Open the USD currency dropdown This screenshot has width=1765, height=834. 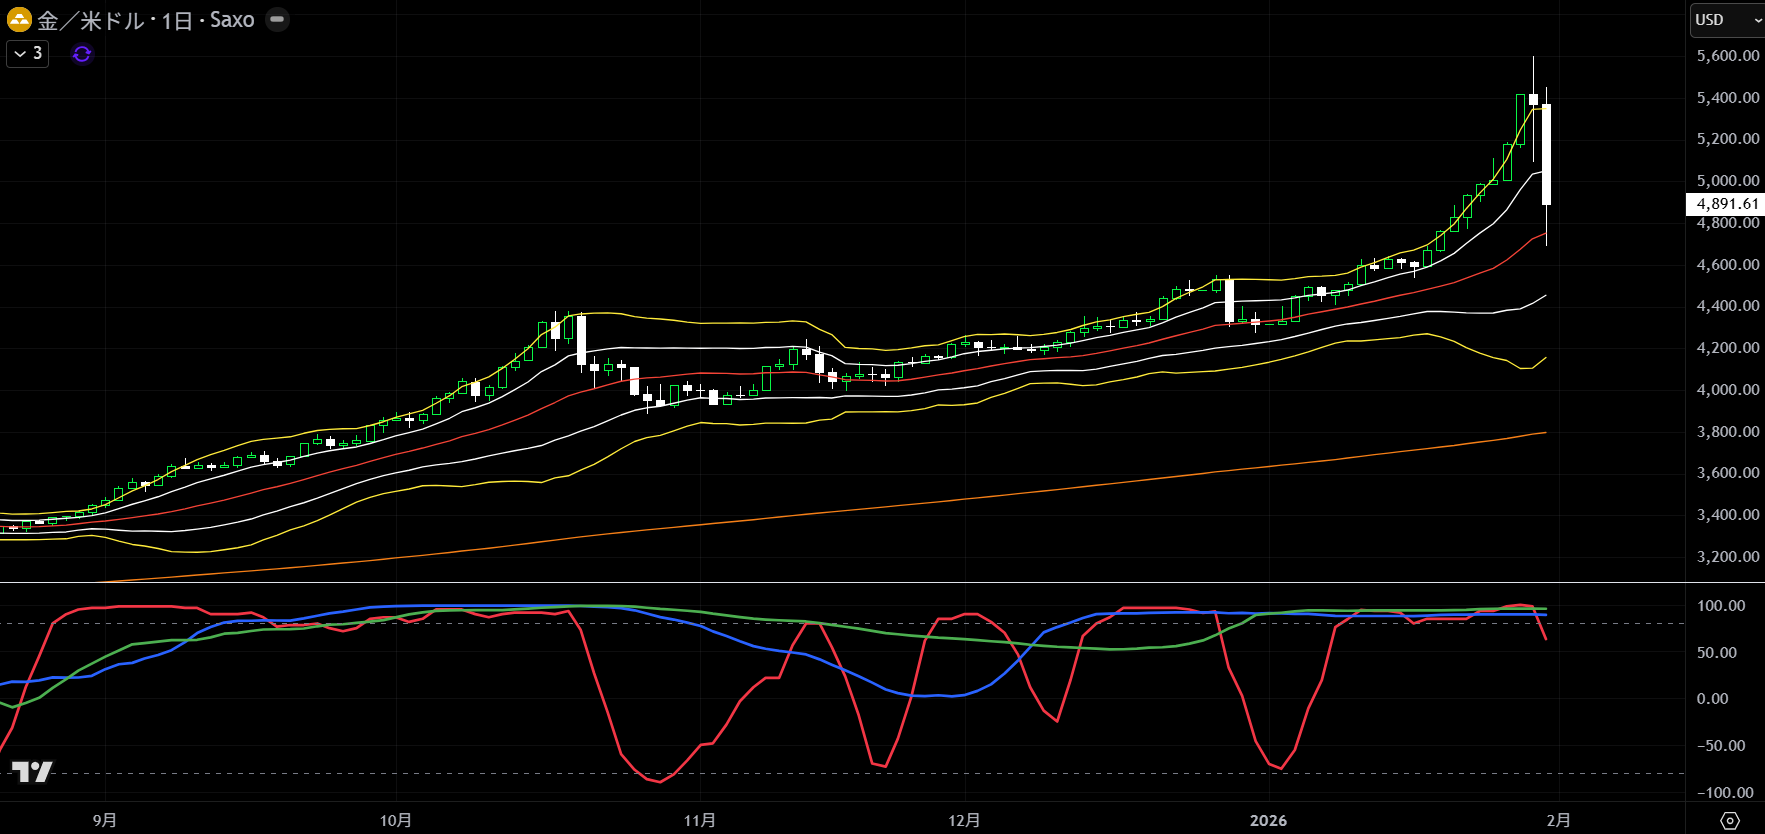pos(1727,20)
